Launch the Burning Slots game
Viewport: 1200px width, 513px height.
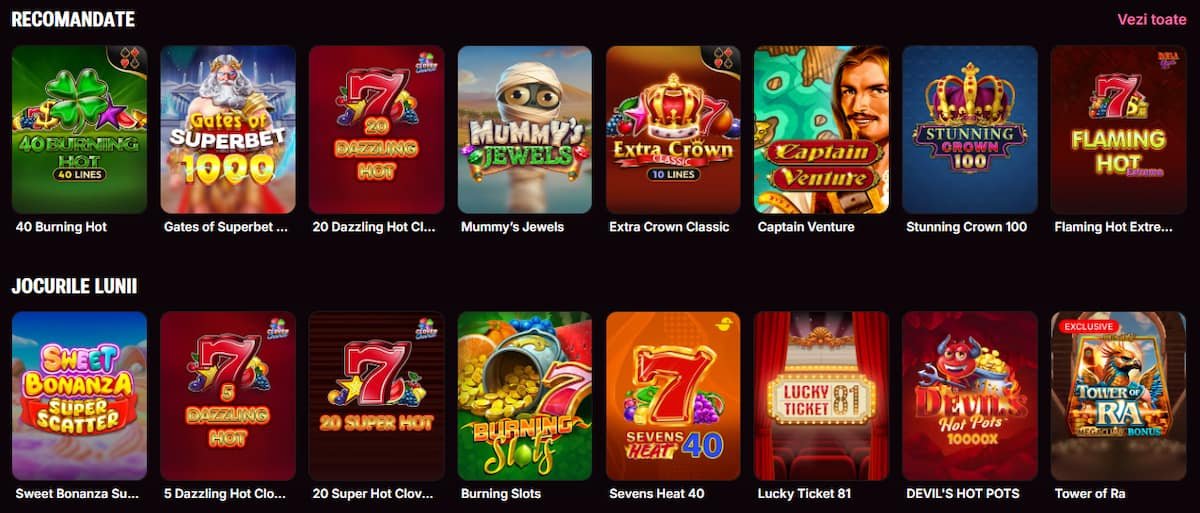click(x=525, y=396)
